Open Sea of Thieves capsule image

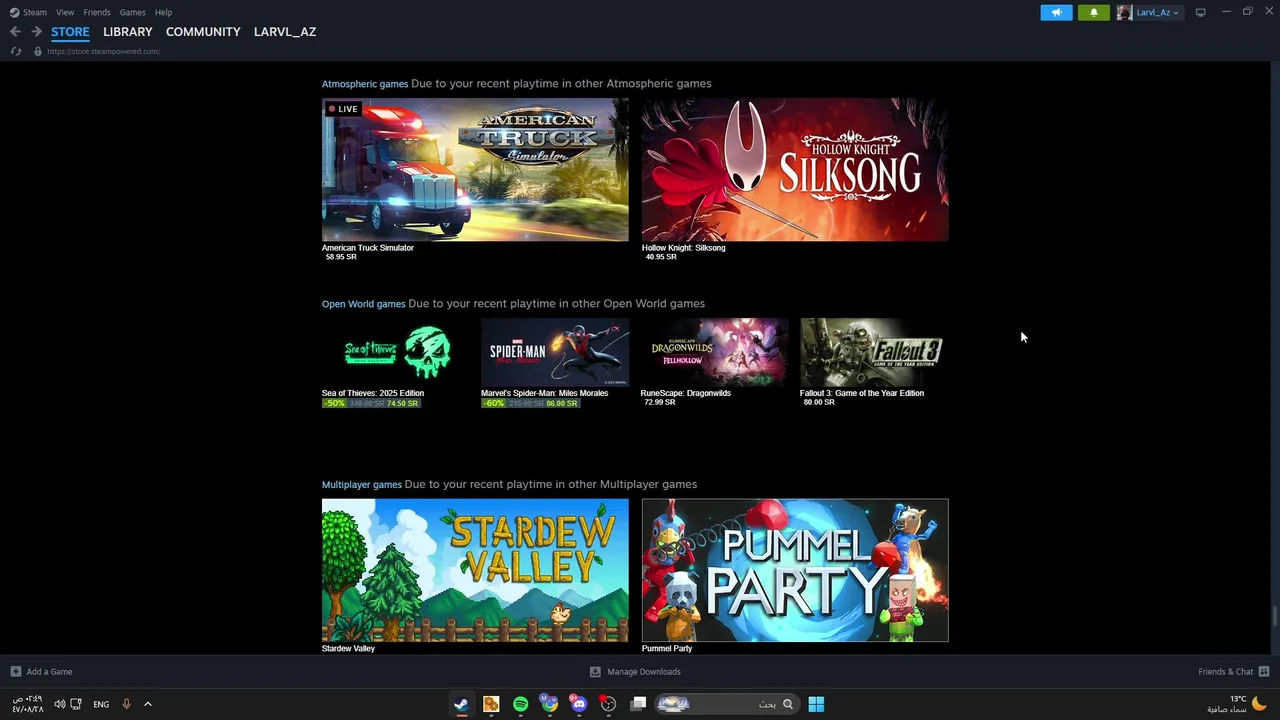click(396, 352)
